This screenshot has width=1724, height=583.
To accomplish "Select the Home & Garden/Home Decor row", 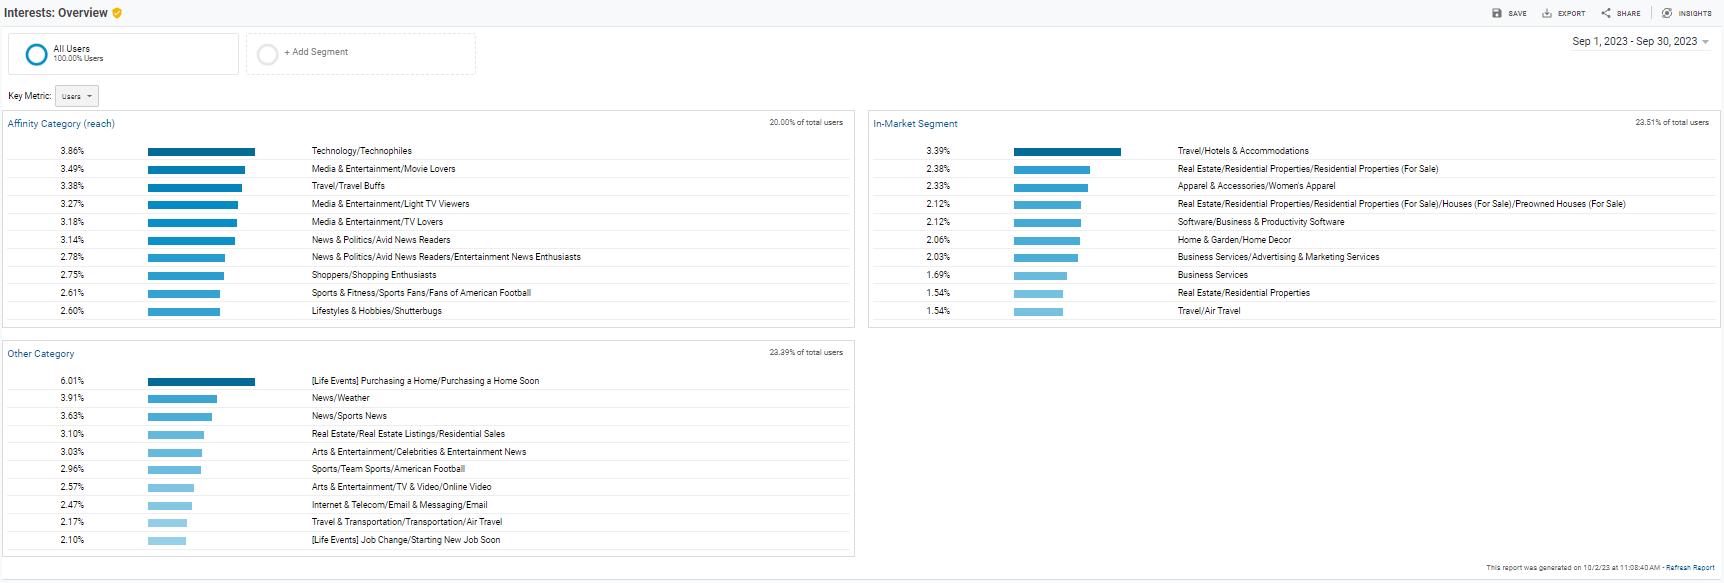I will click(1234, 240).
